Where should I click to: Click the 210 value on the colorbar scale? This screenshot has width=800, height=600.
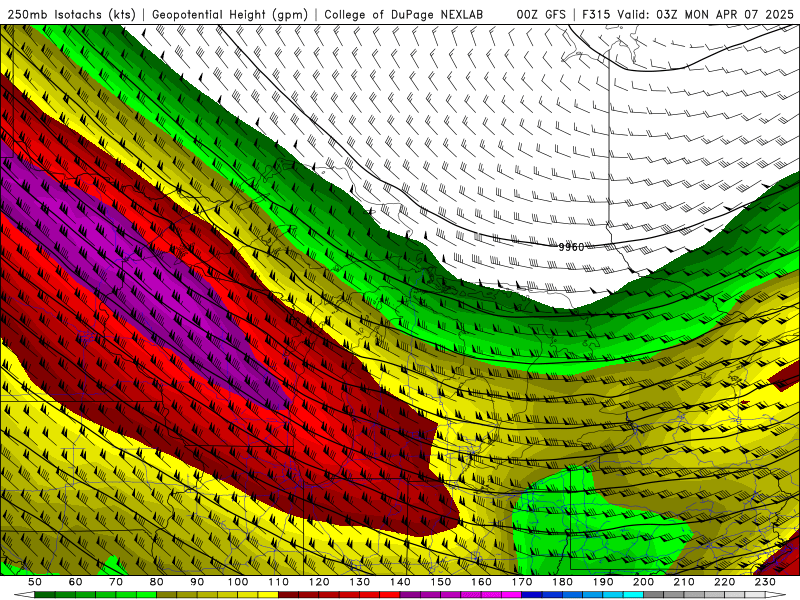(x=684, y=582)
